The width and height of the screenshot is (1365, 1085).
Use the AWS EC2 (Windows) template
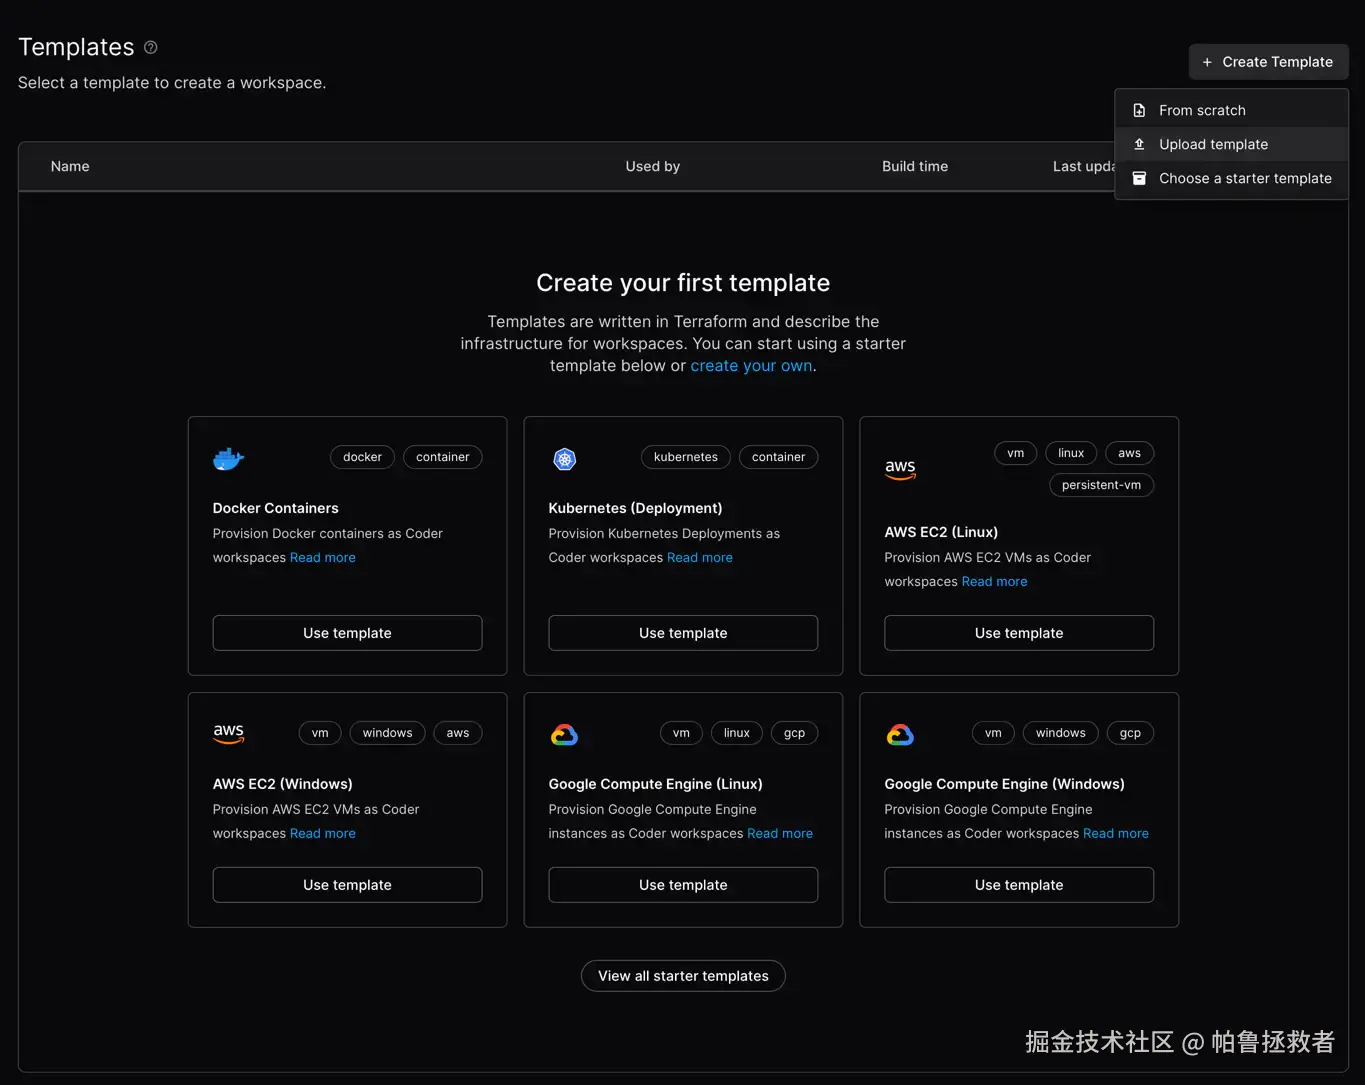point(347,885)
